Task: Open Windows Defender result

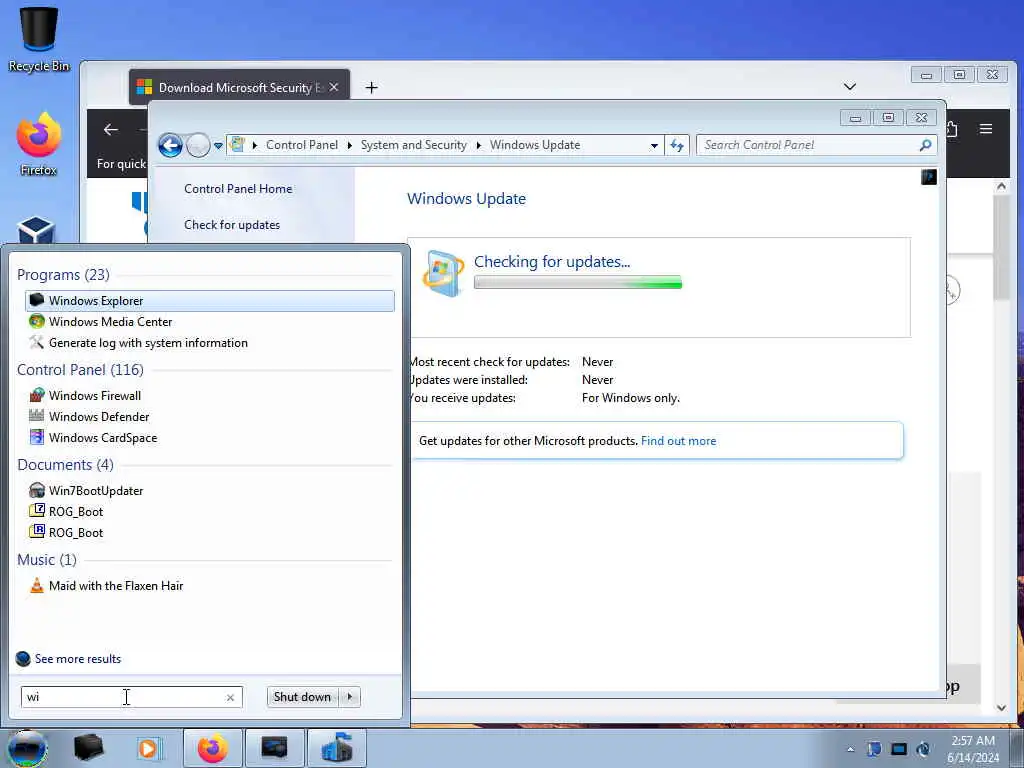Action: [210, 417]
